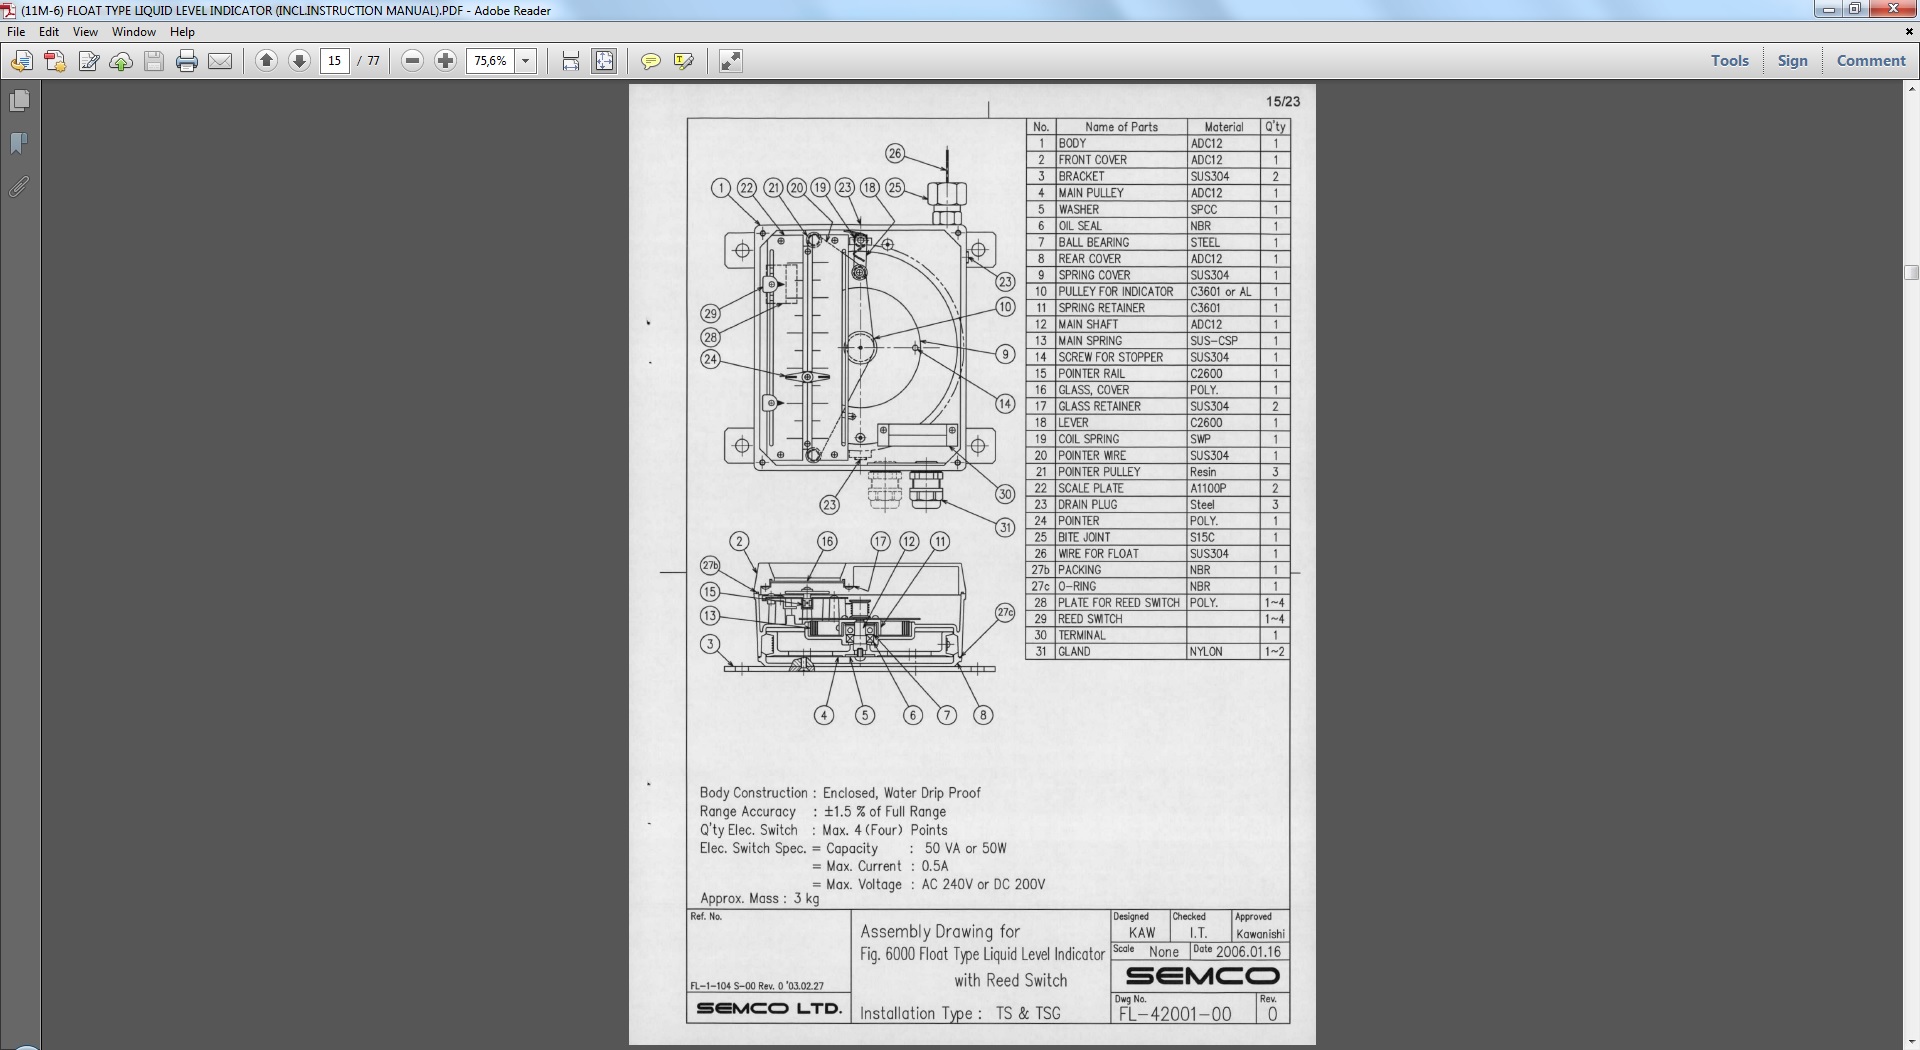This screenshot has height=1050, width=1920.
Task: Open the Window menu
Action: click(x=134, y=32)
